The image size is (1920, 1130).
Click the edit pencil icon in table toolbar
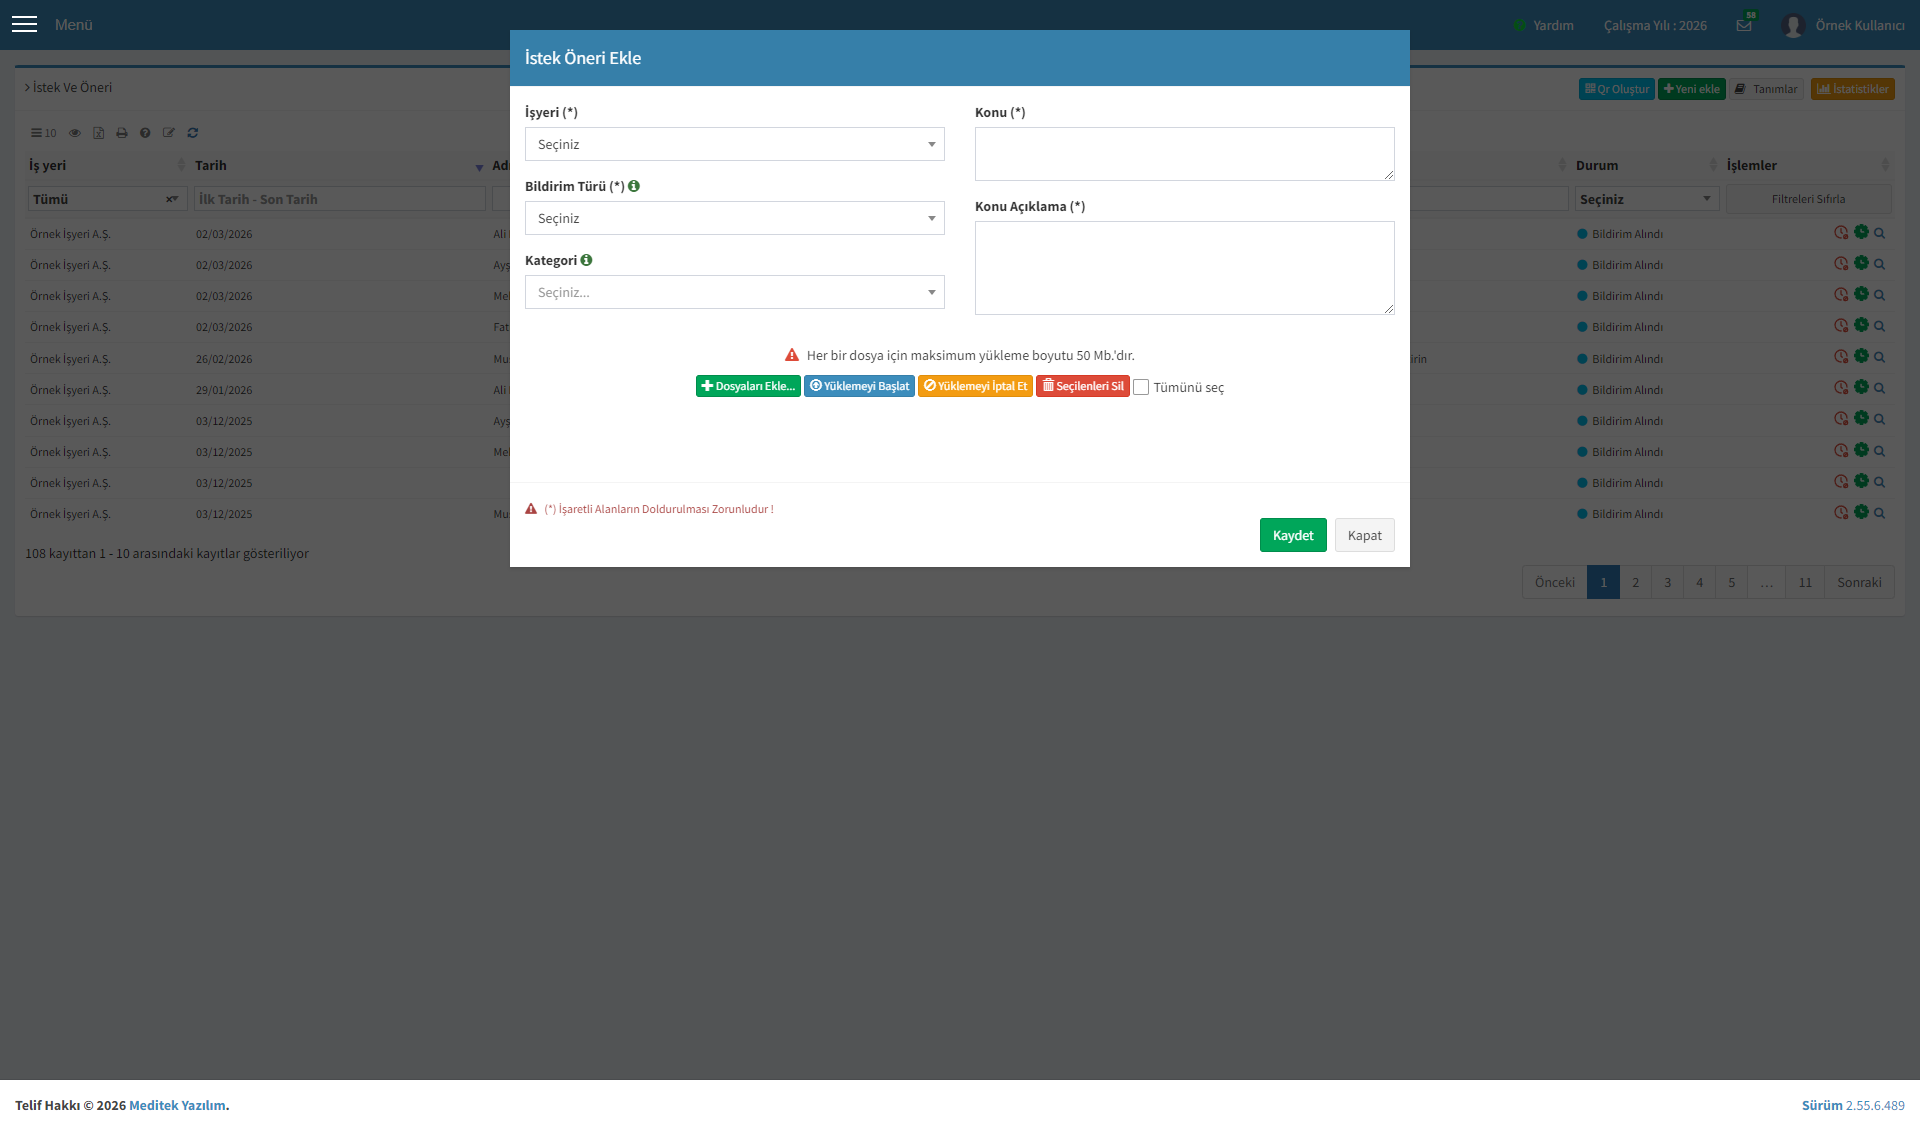coord(169,133)
